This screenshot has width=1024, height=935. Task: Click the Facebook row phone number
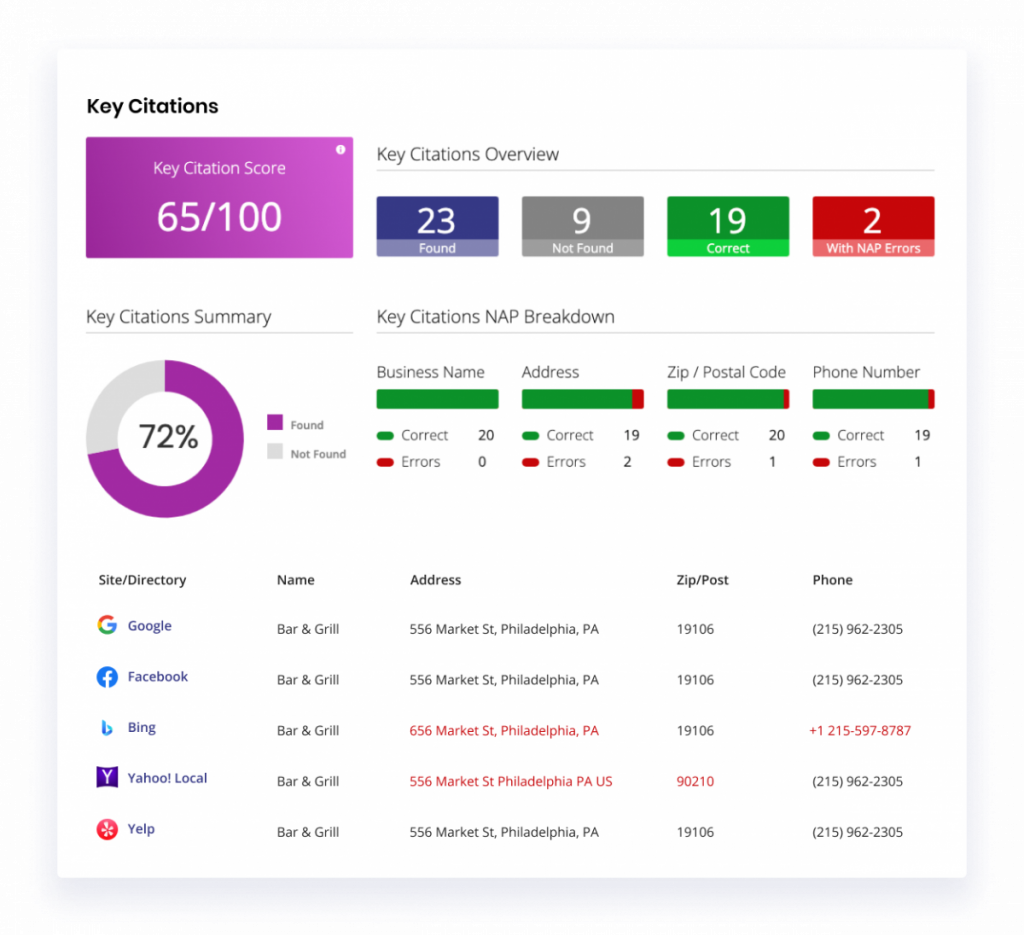(857, 680)
